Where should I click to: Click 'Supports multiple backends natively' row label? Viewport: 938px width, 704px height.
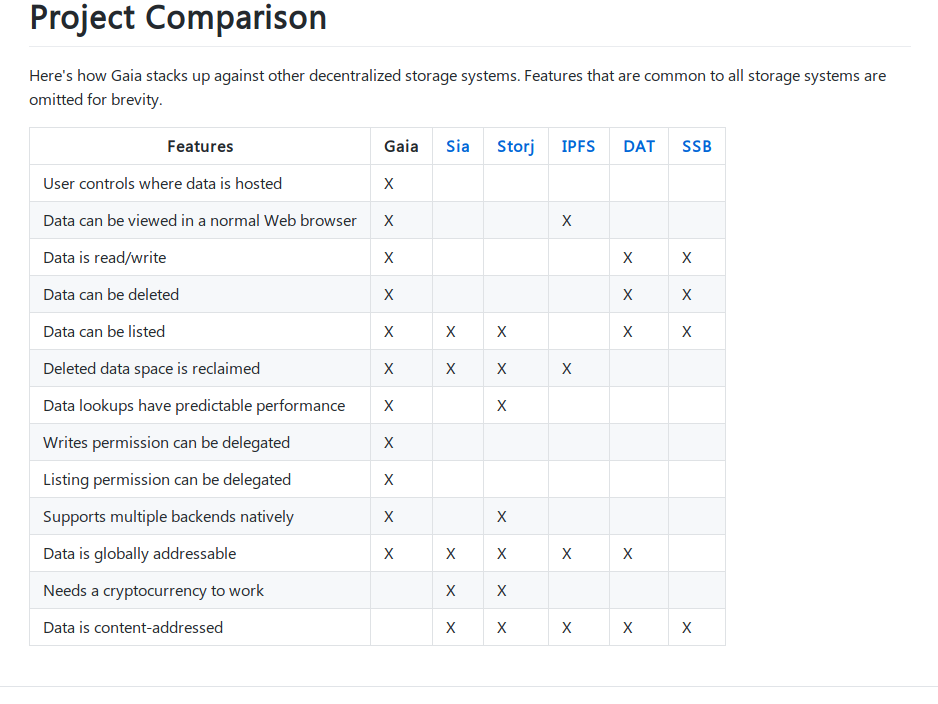coord(168,516)
